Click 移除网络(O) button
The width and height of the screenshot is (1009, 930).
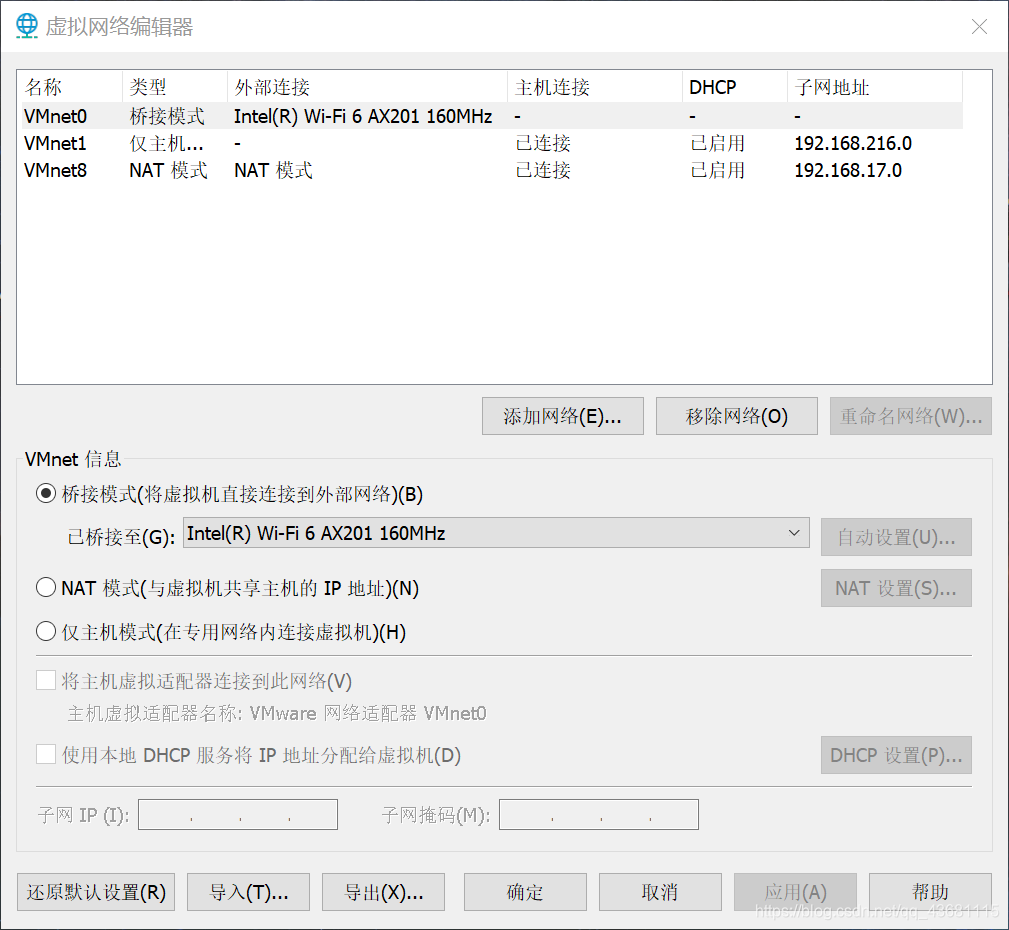coord(737,416)
